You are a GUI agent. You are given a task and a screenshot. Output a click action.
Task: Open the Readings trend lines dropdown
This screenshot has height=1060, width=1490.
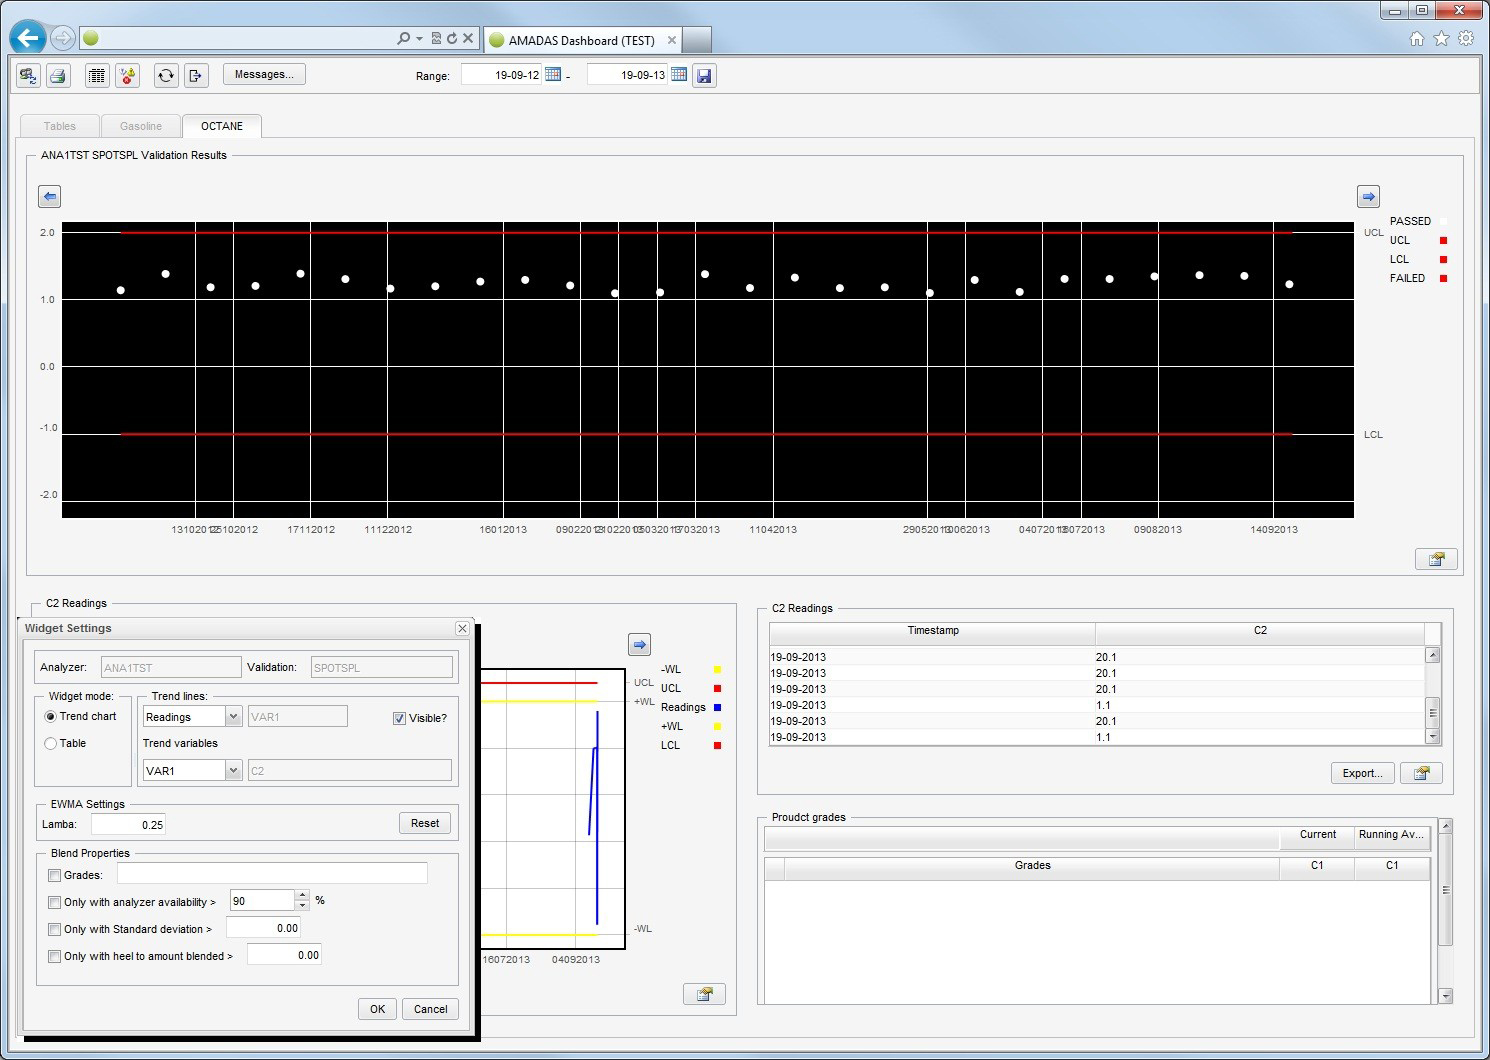pos(232,716)
